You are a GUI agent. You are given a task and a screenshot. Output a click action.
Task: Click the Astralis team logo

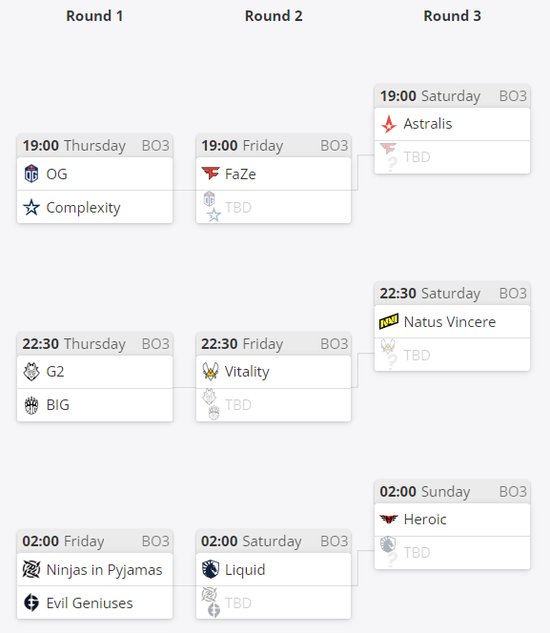click(x=389, y=124)
